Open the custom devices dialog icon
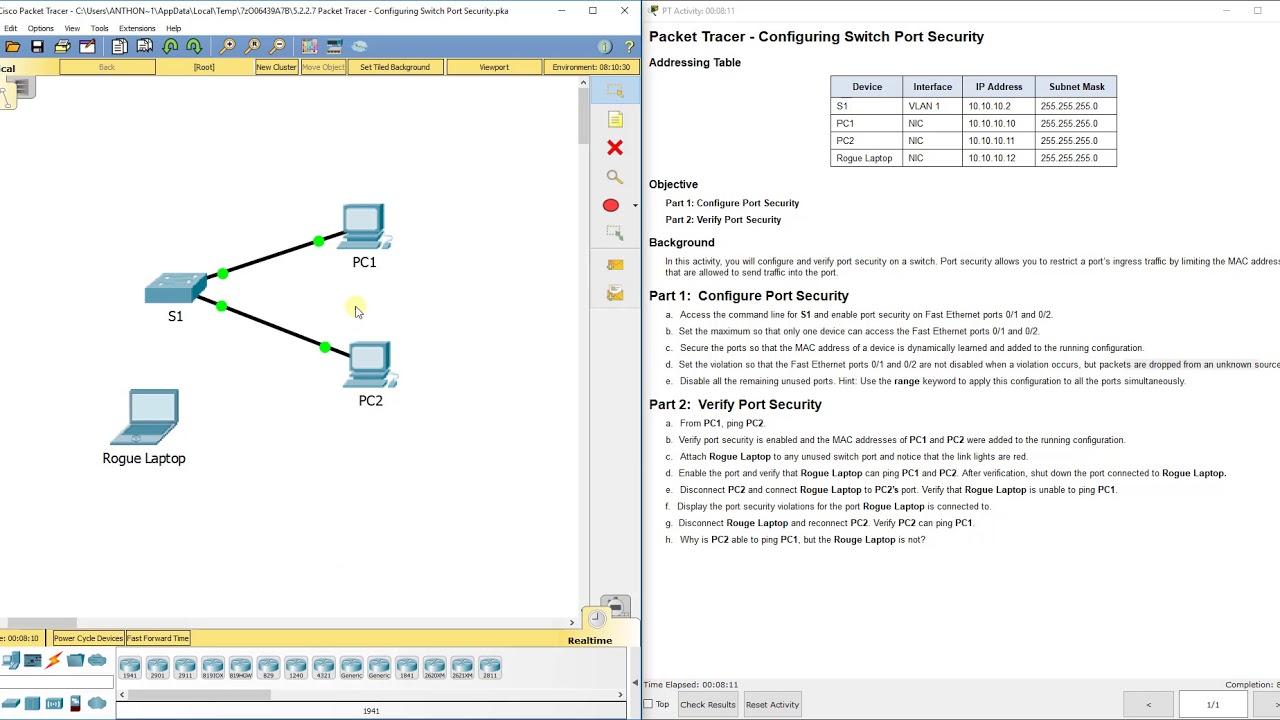 pos(334,47)
